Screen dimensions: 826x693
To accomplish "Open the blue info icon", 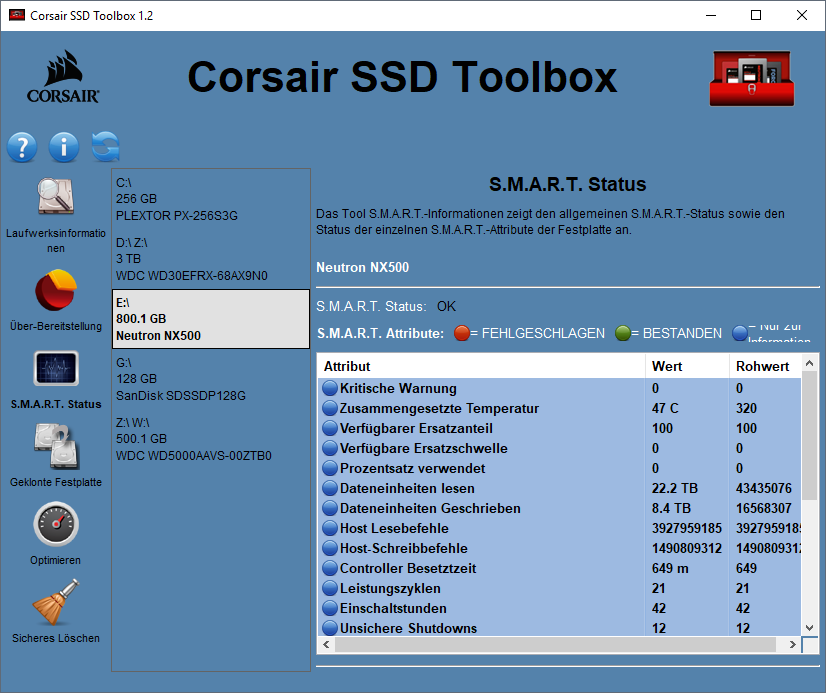I will coord(63,147).
